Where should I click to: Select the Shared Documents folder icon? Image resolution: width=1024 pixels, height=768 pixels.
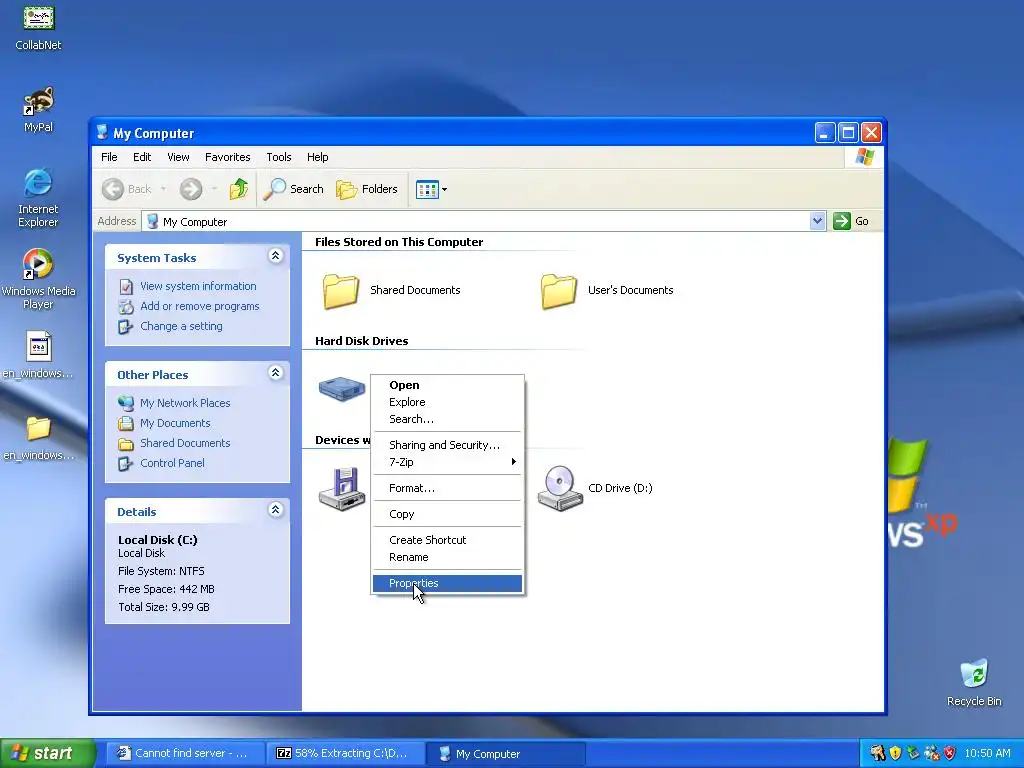[340, 291]
